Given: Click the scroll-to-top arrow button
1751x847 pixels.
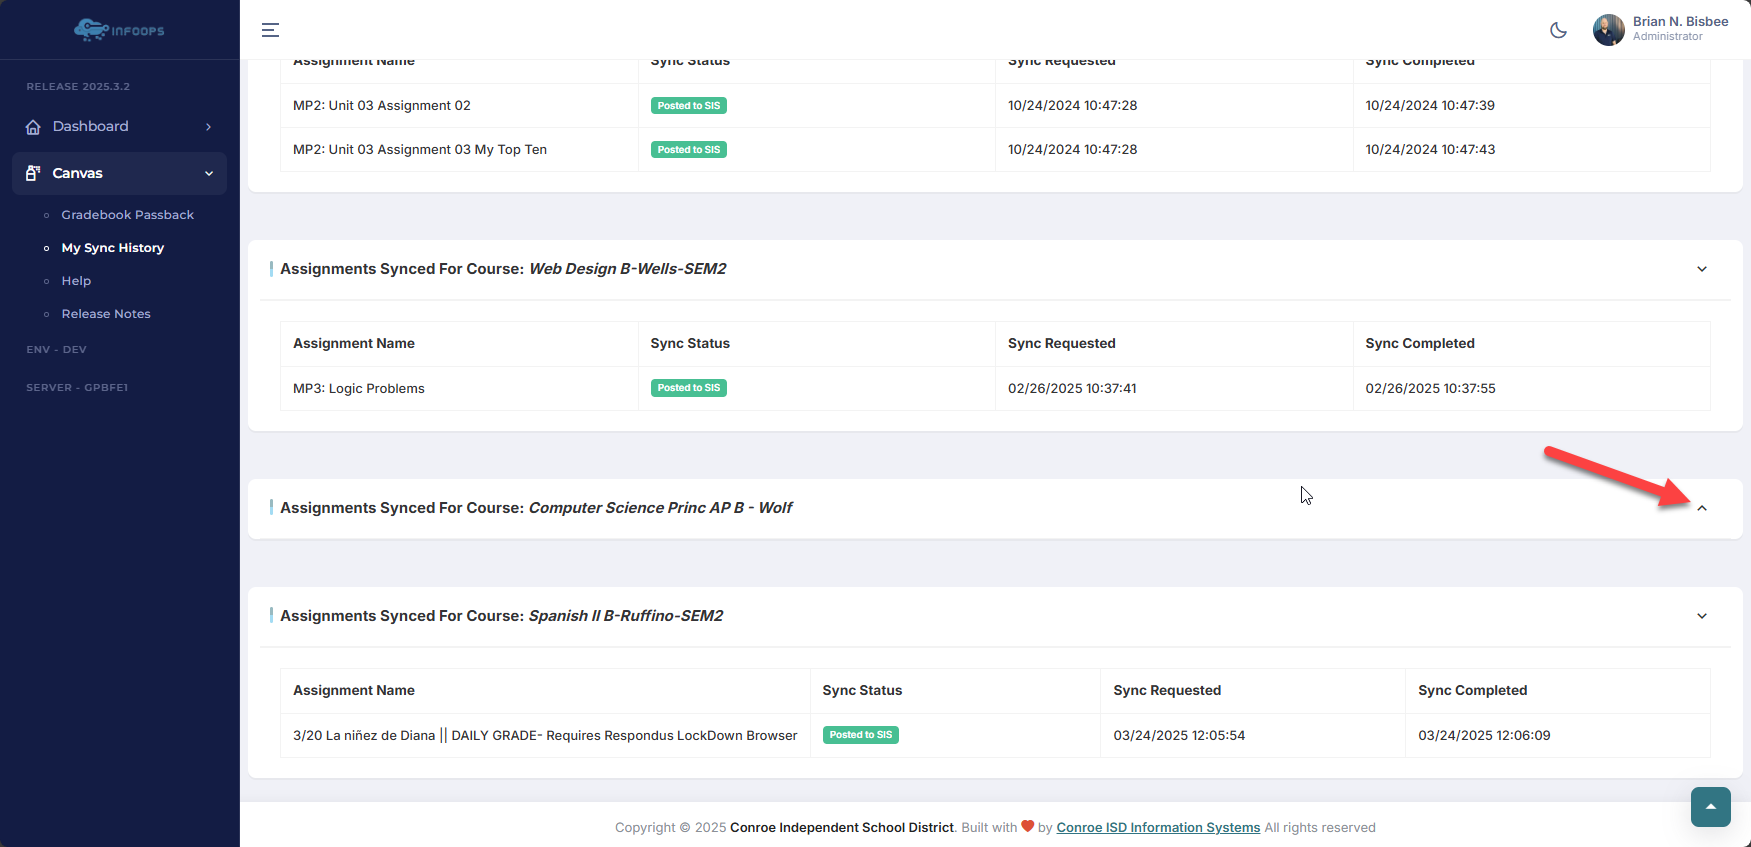Looking at the screenshot, I should coord(1710,807).
